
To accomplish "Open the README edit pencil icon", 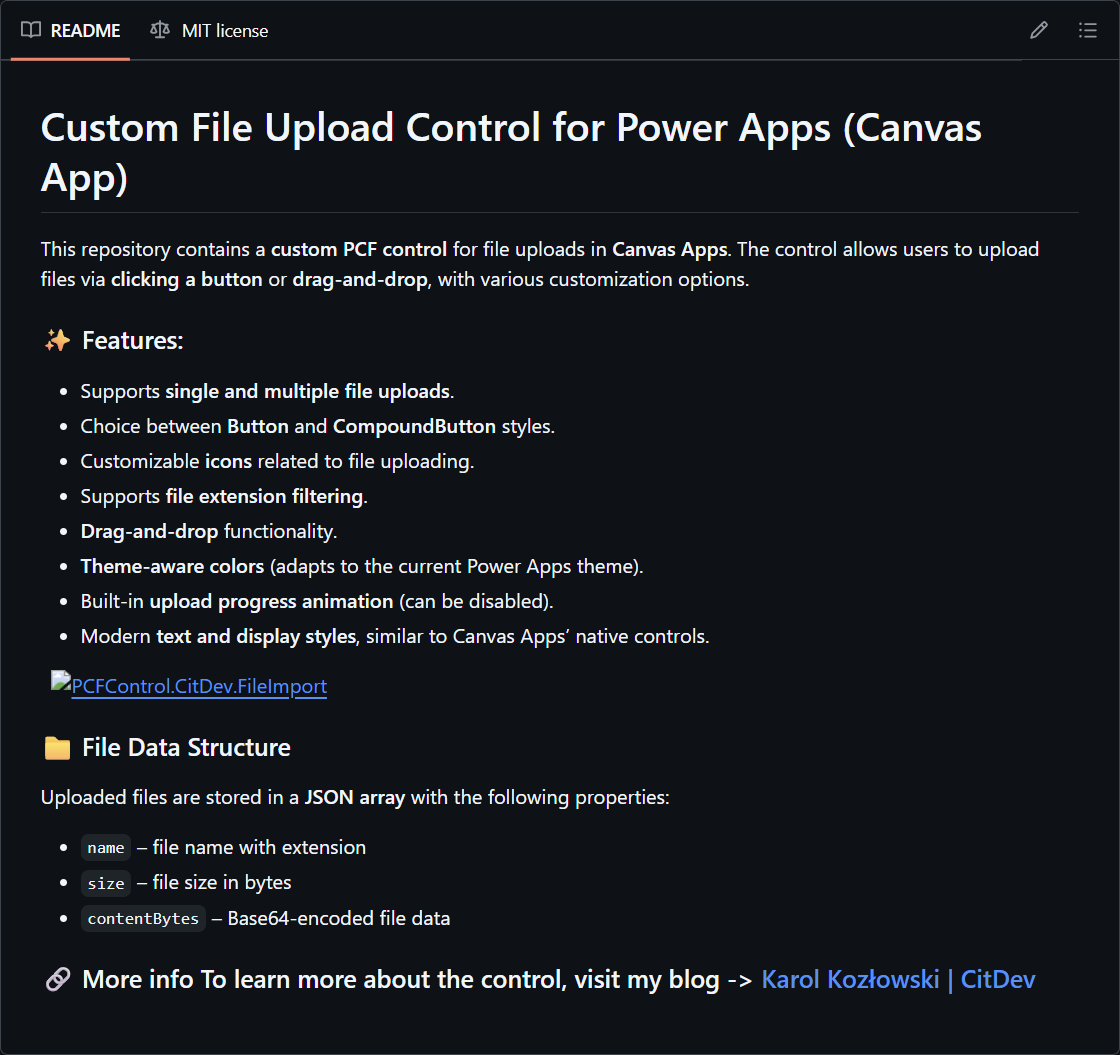I will coord(1038,30).
